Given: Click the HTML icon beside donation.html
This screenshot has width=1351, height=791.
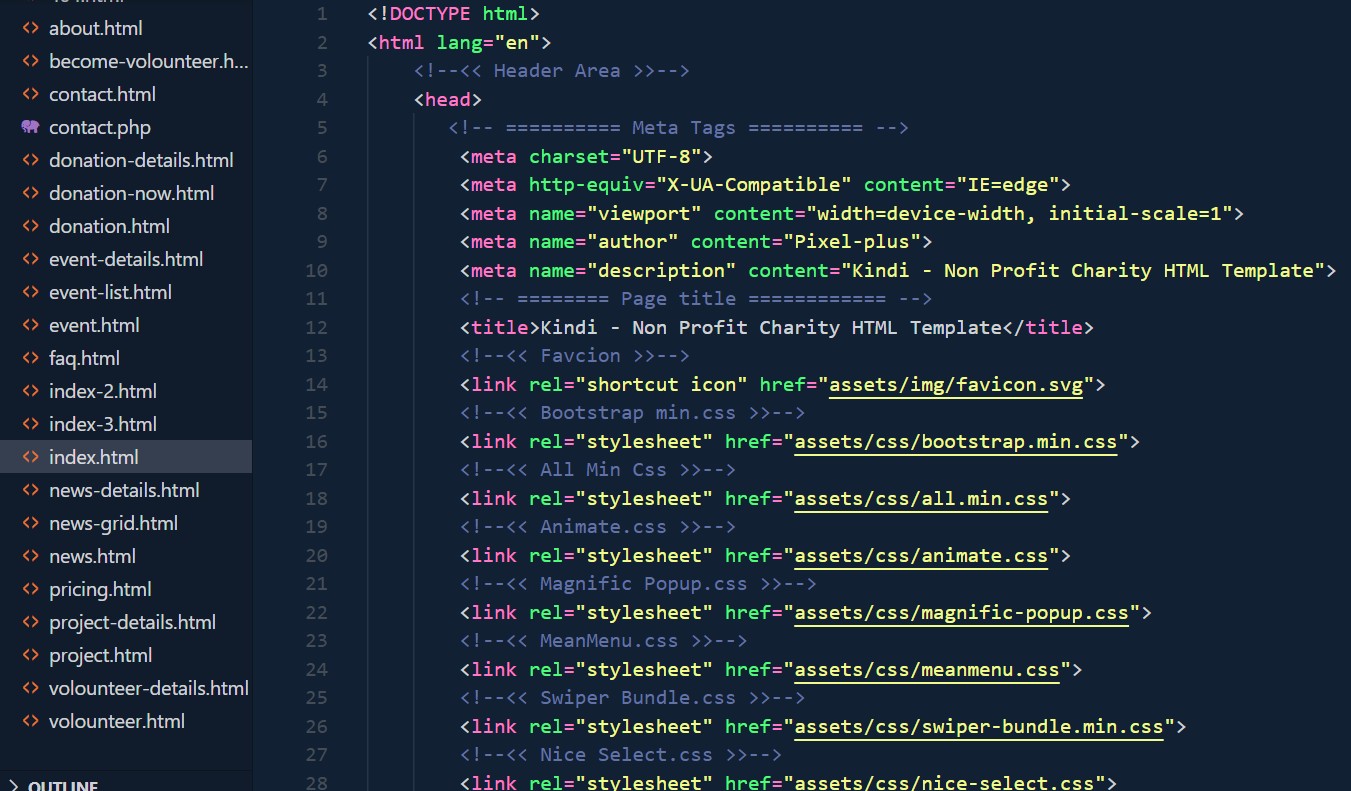Looking at the screenshot, I should (x=30, y=226).
